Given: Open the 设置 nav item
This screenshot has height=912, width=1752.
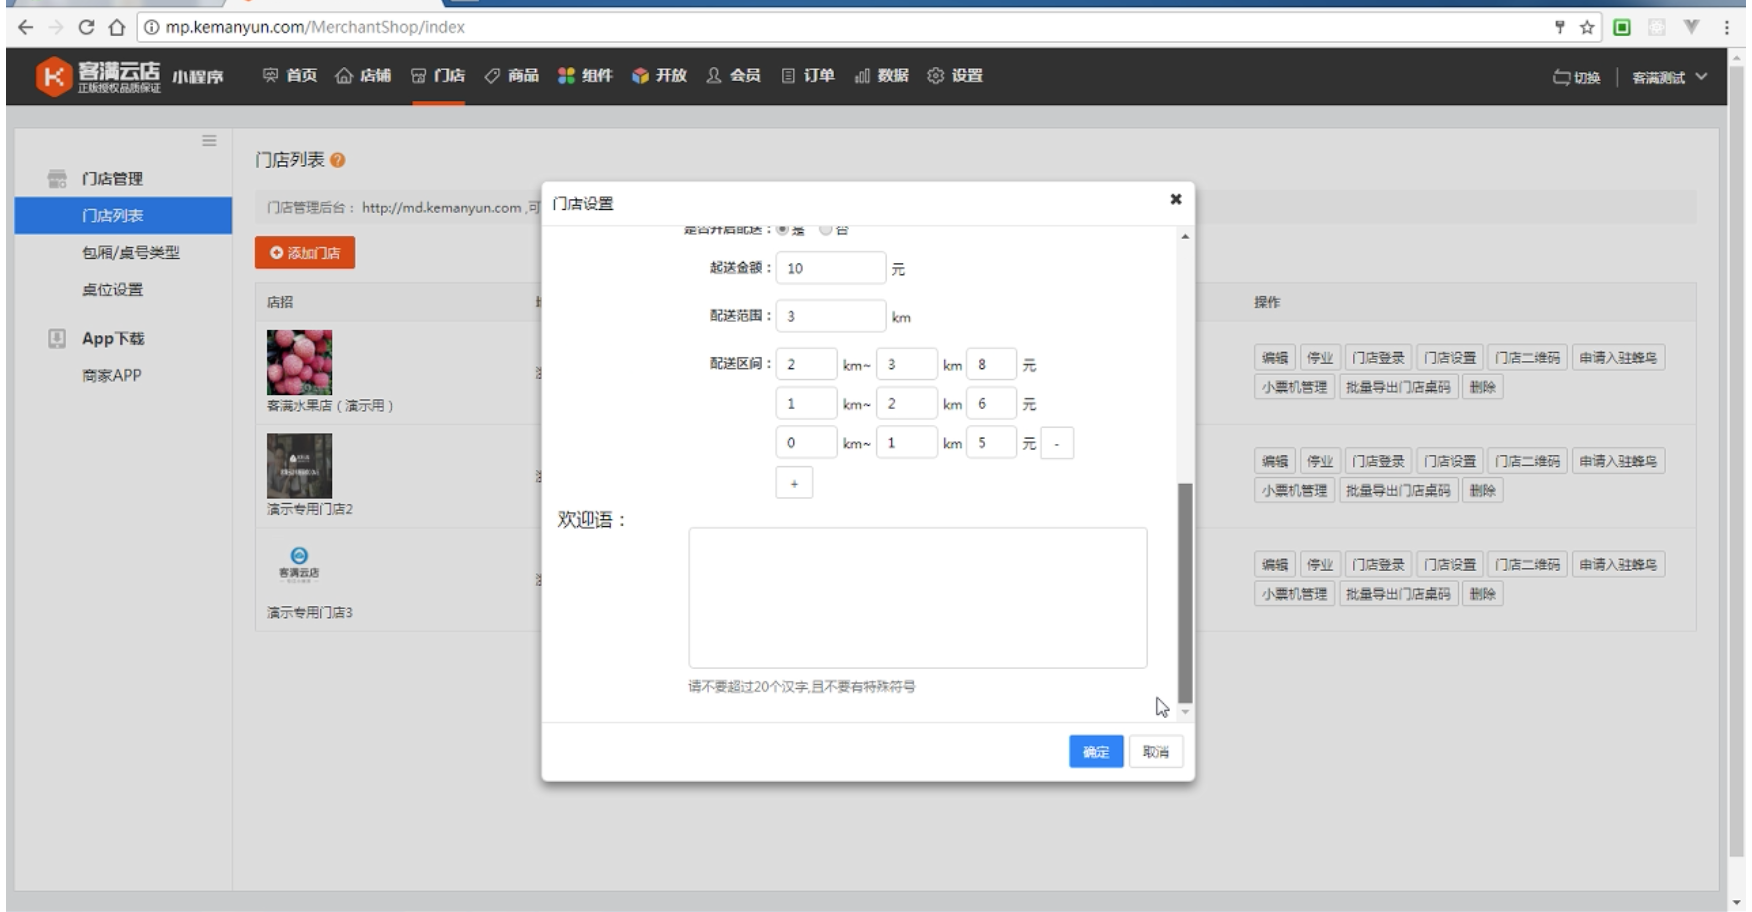Looking at the screenshot, I should point(955,76).
